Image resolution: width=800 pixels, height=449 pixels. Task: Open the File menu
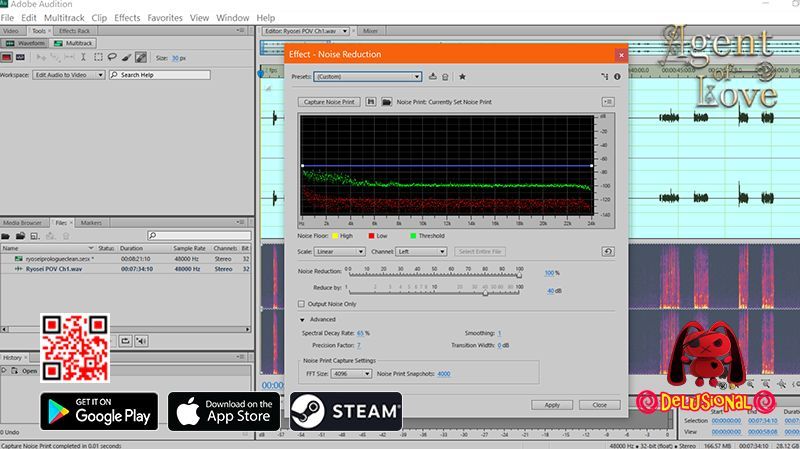tap(7, 18)
